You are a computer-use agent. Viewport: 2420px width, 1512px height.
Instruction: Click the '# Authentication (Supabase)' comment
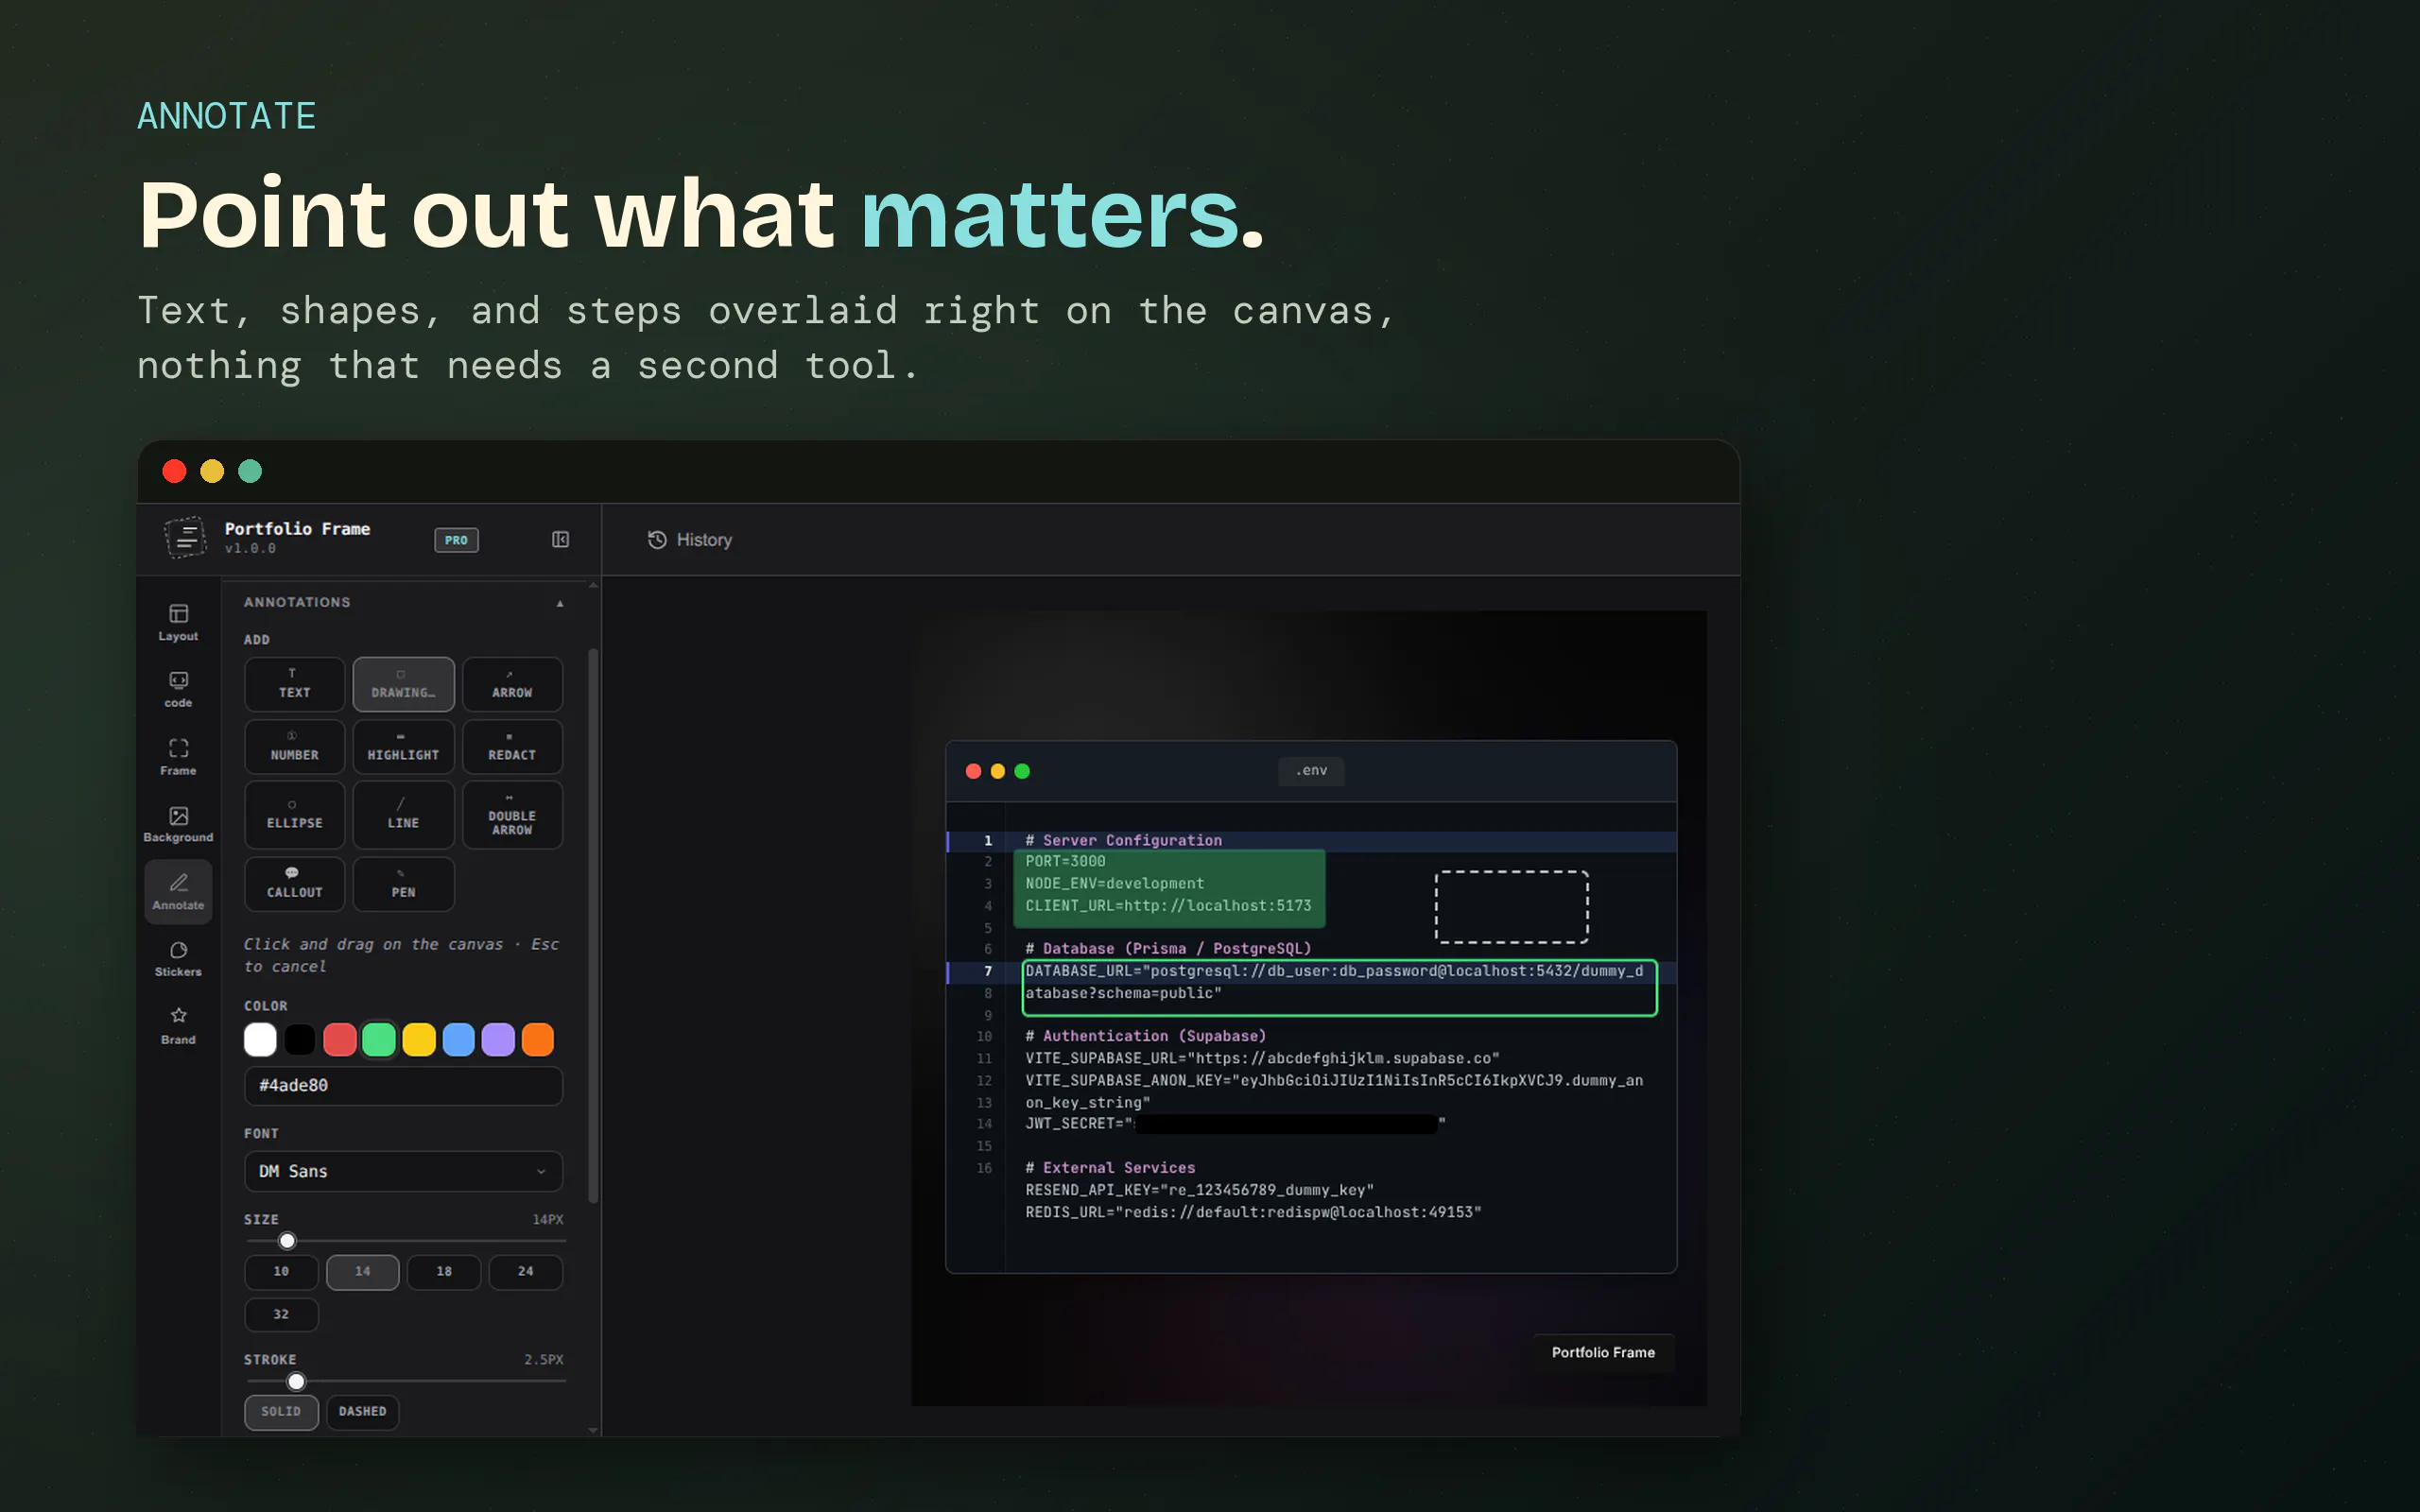[x=1146, y=1036]
